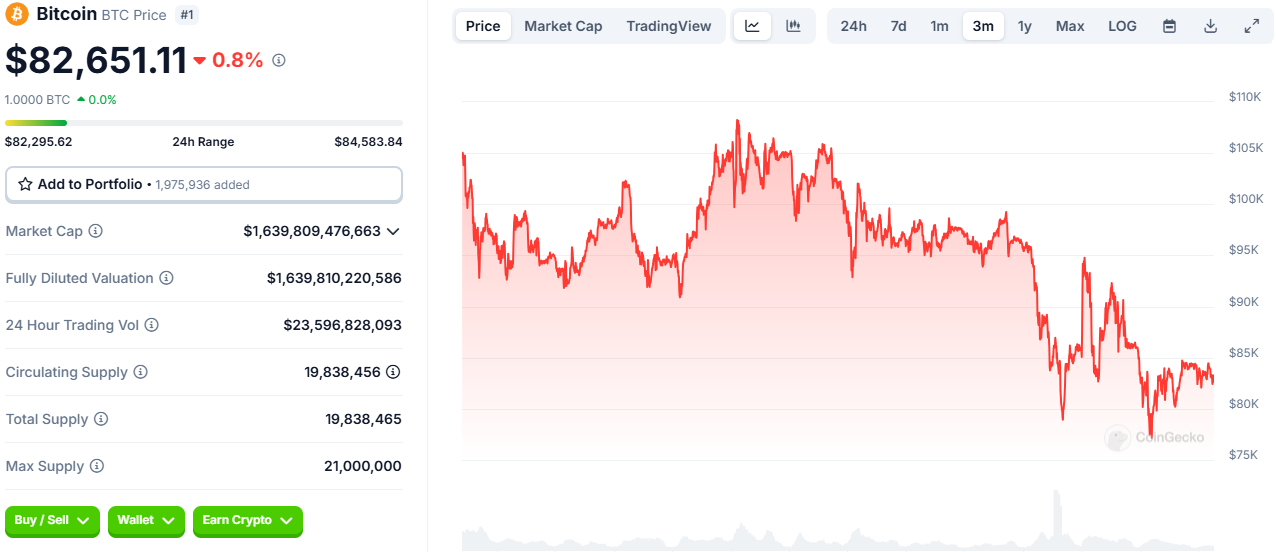Click the line chart view icon
The image size is (1276, 552).
(x=752, y=26)
